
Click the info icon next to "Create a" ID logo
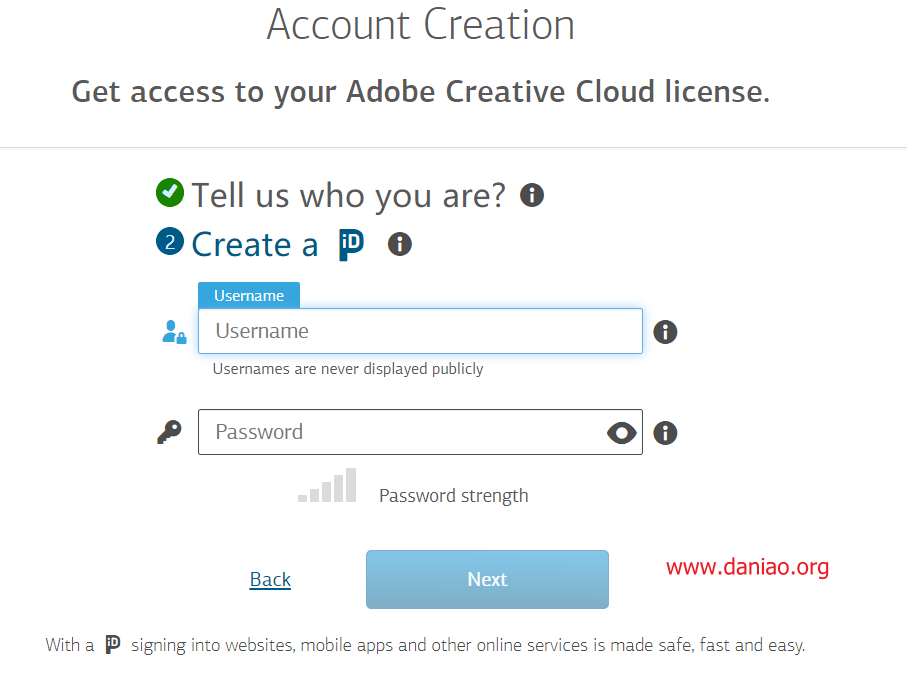pos(400,244)
